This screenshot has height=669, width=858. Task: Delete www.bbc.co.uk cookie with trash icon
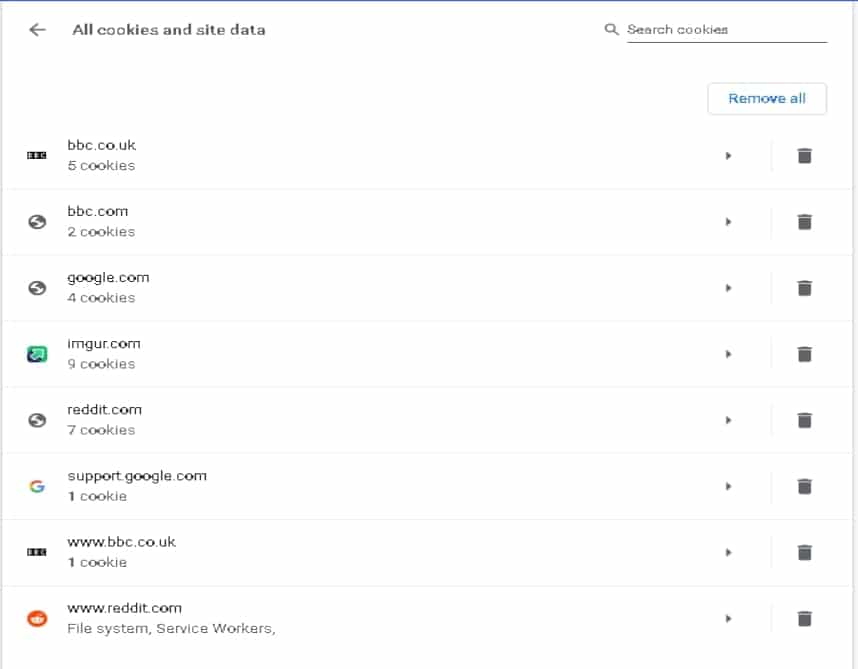(x=804, y=552)
